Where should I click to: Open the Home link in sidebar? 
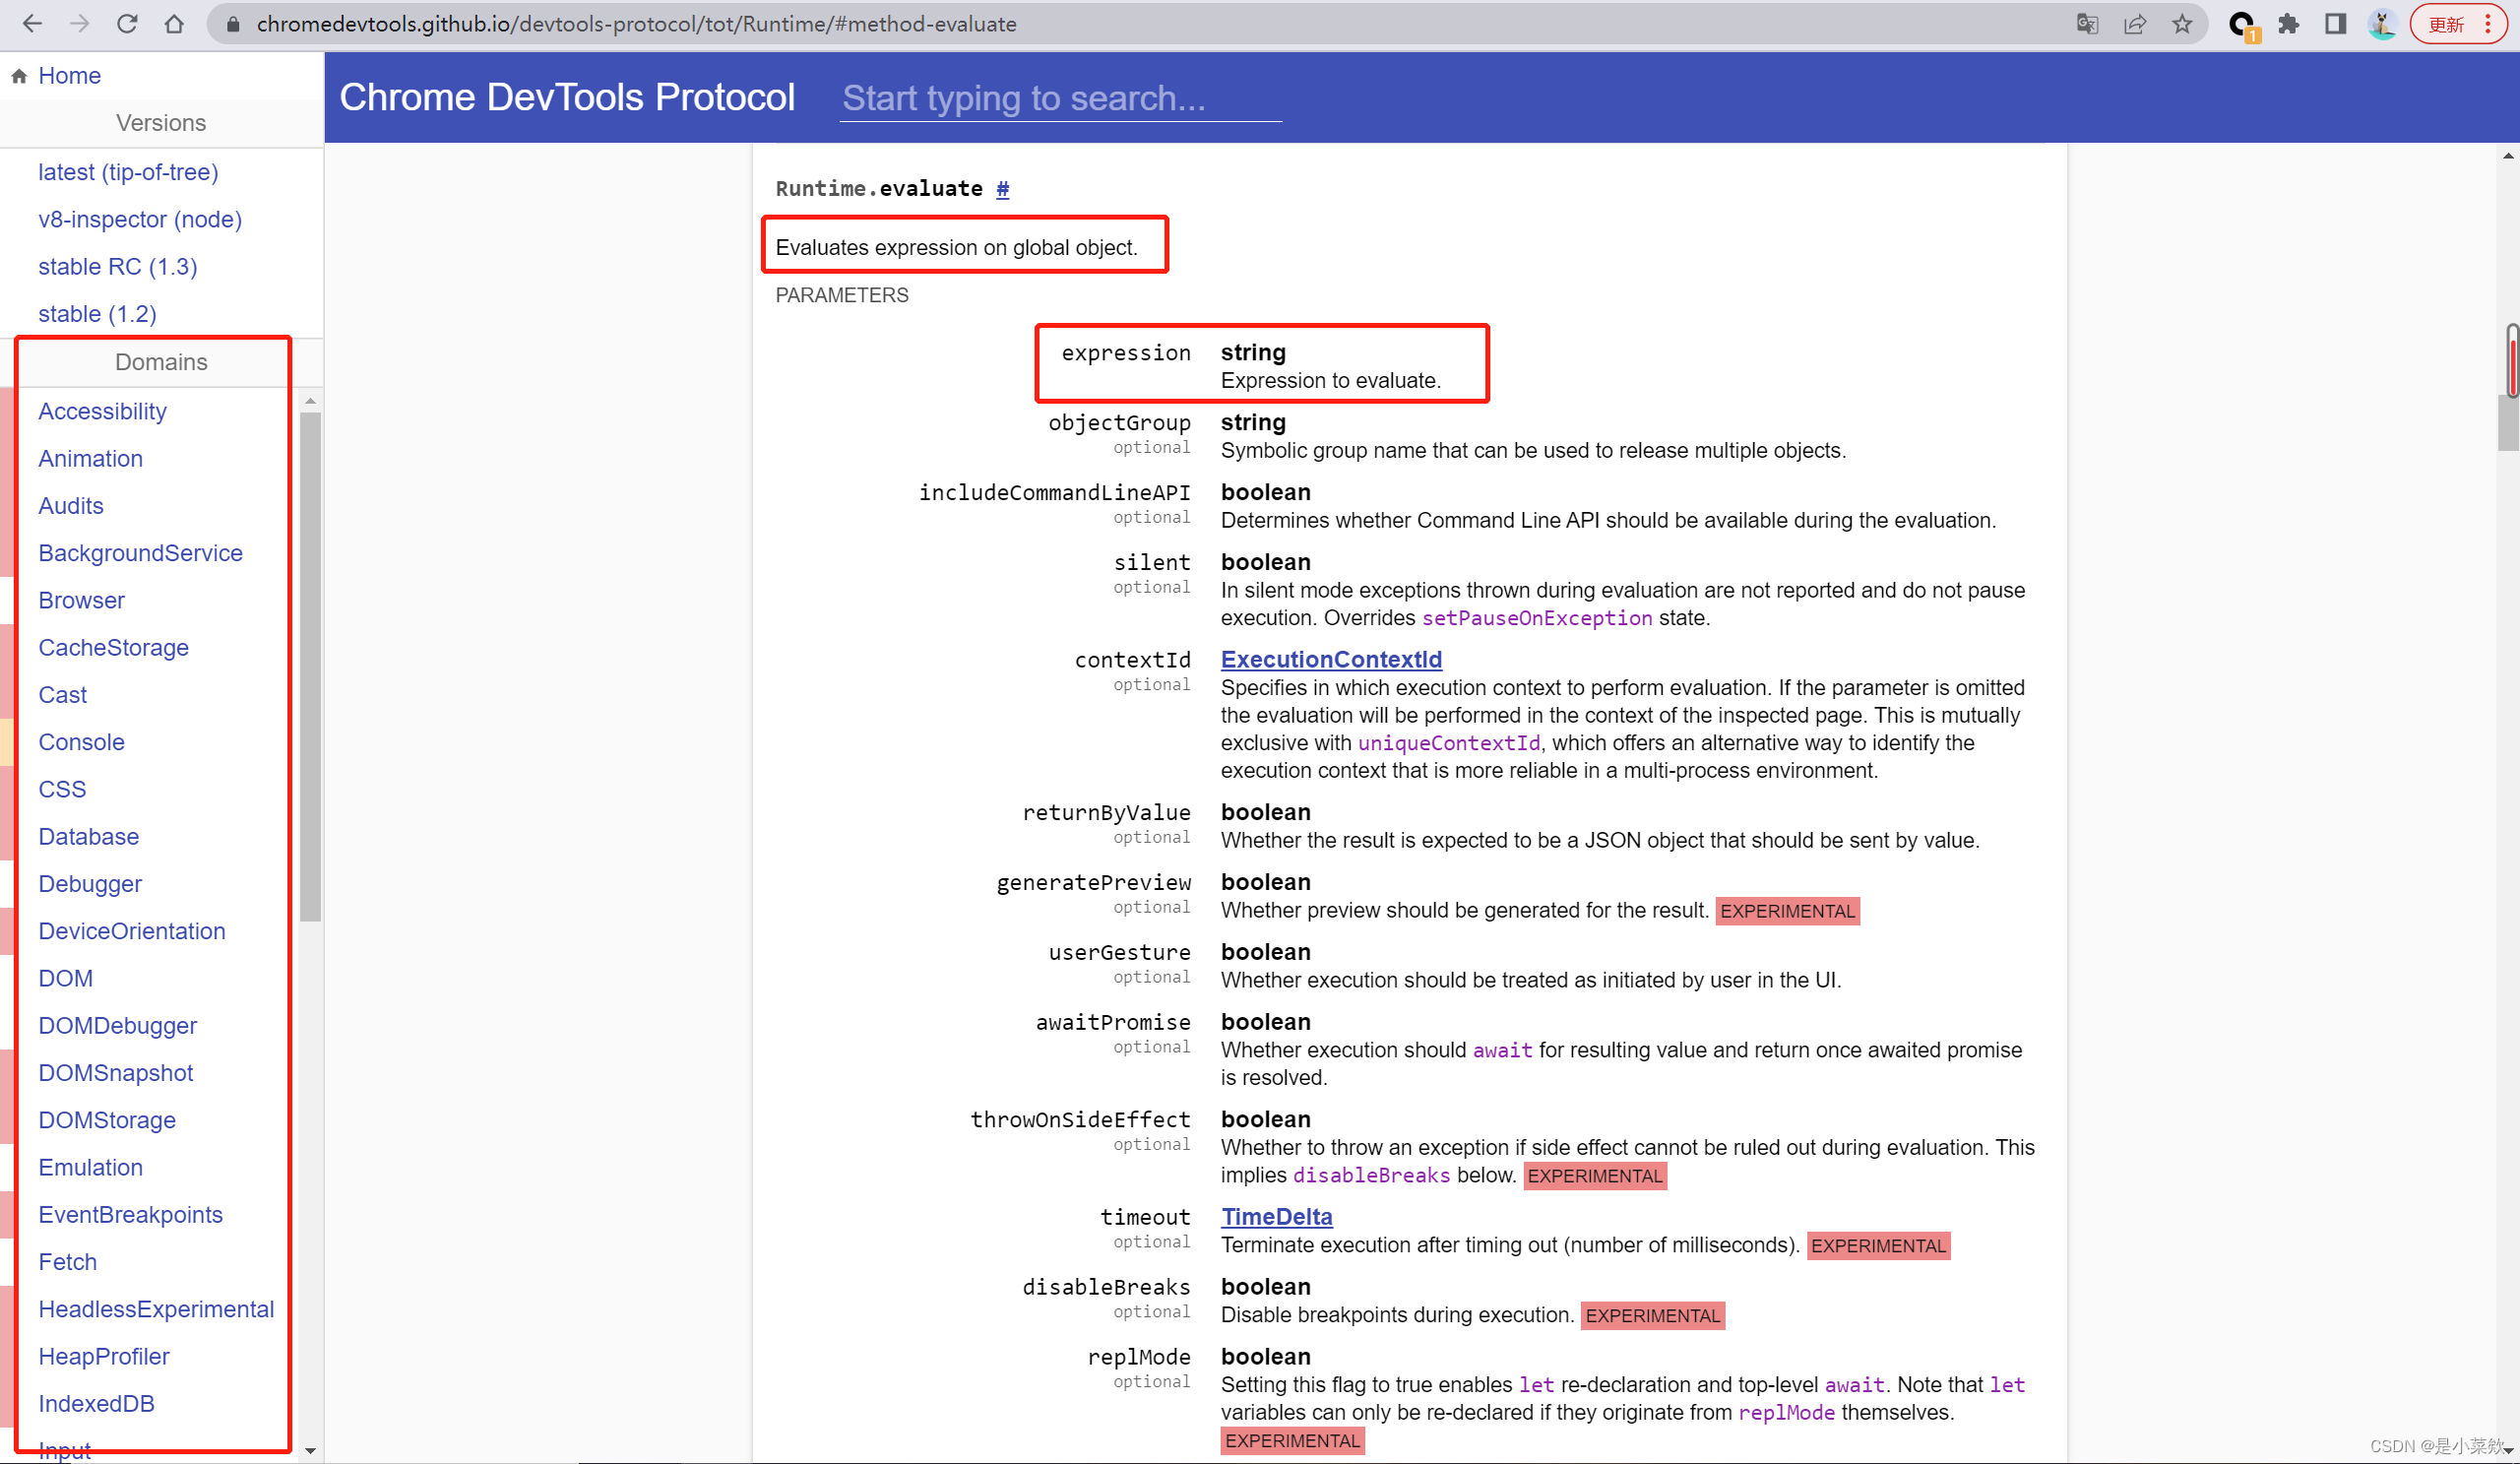click(x=69, y=76)
